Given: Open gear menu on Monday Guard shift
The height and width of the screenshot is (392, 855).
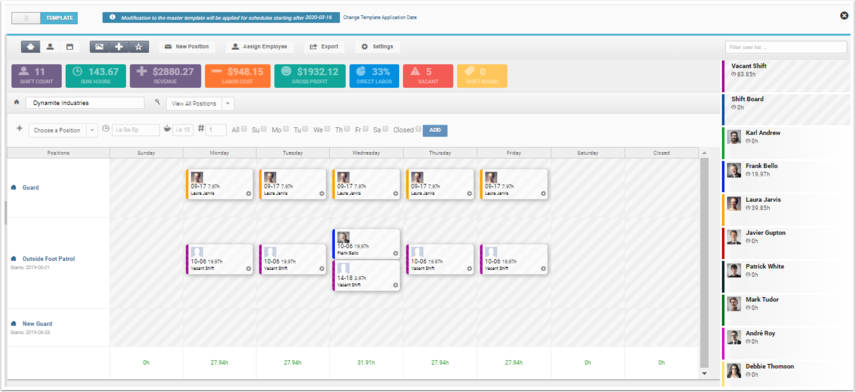Looking at the screenshot, I should pos(248,194).
